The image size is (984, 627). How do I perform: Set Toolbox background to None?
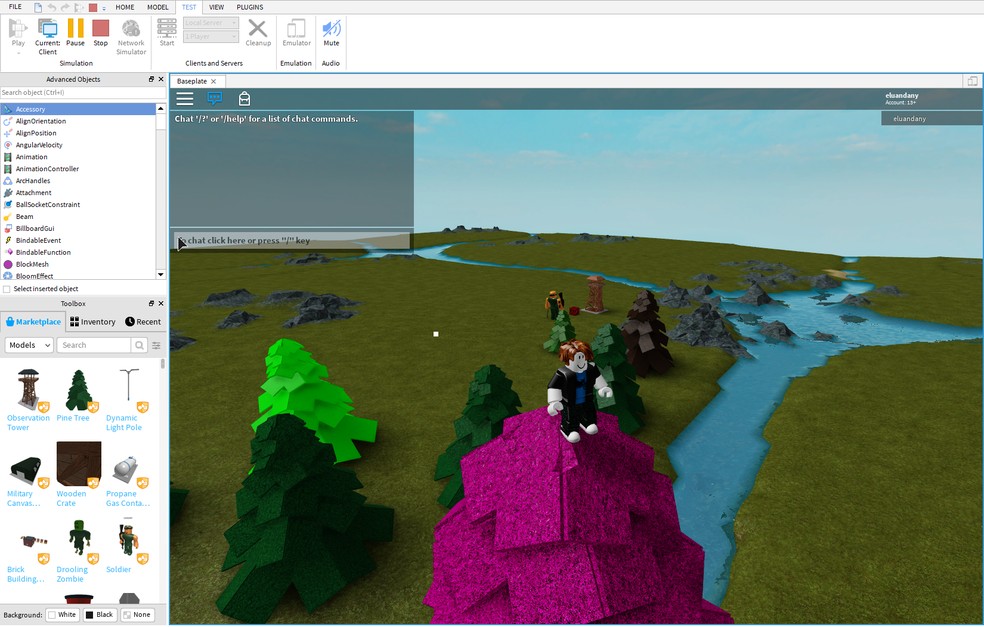pyautogui.click(x=137, y=615)
